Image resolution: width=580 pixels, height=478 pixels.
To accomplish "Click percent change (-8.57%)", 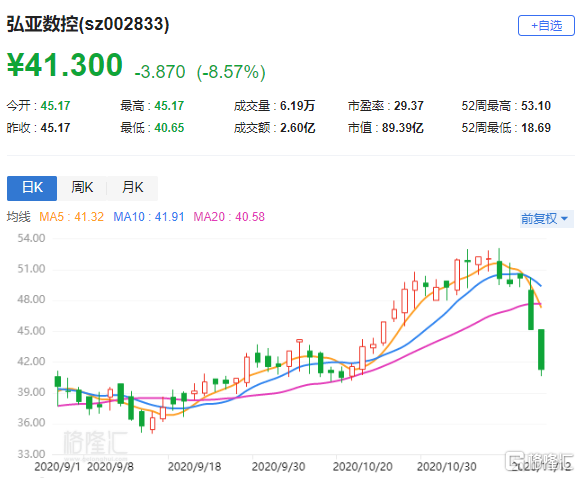I will (x=231, y=72).
